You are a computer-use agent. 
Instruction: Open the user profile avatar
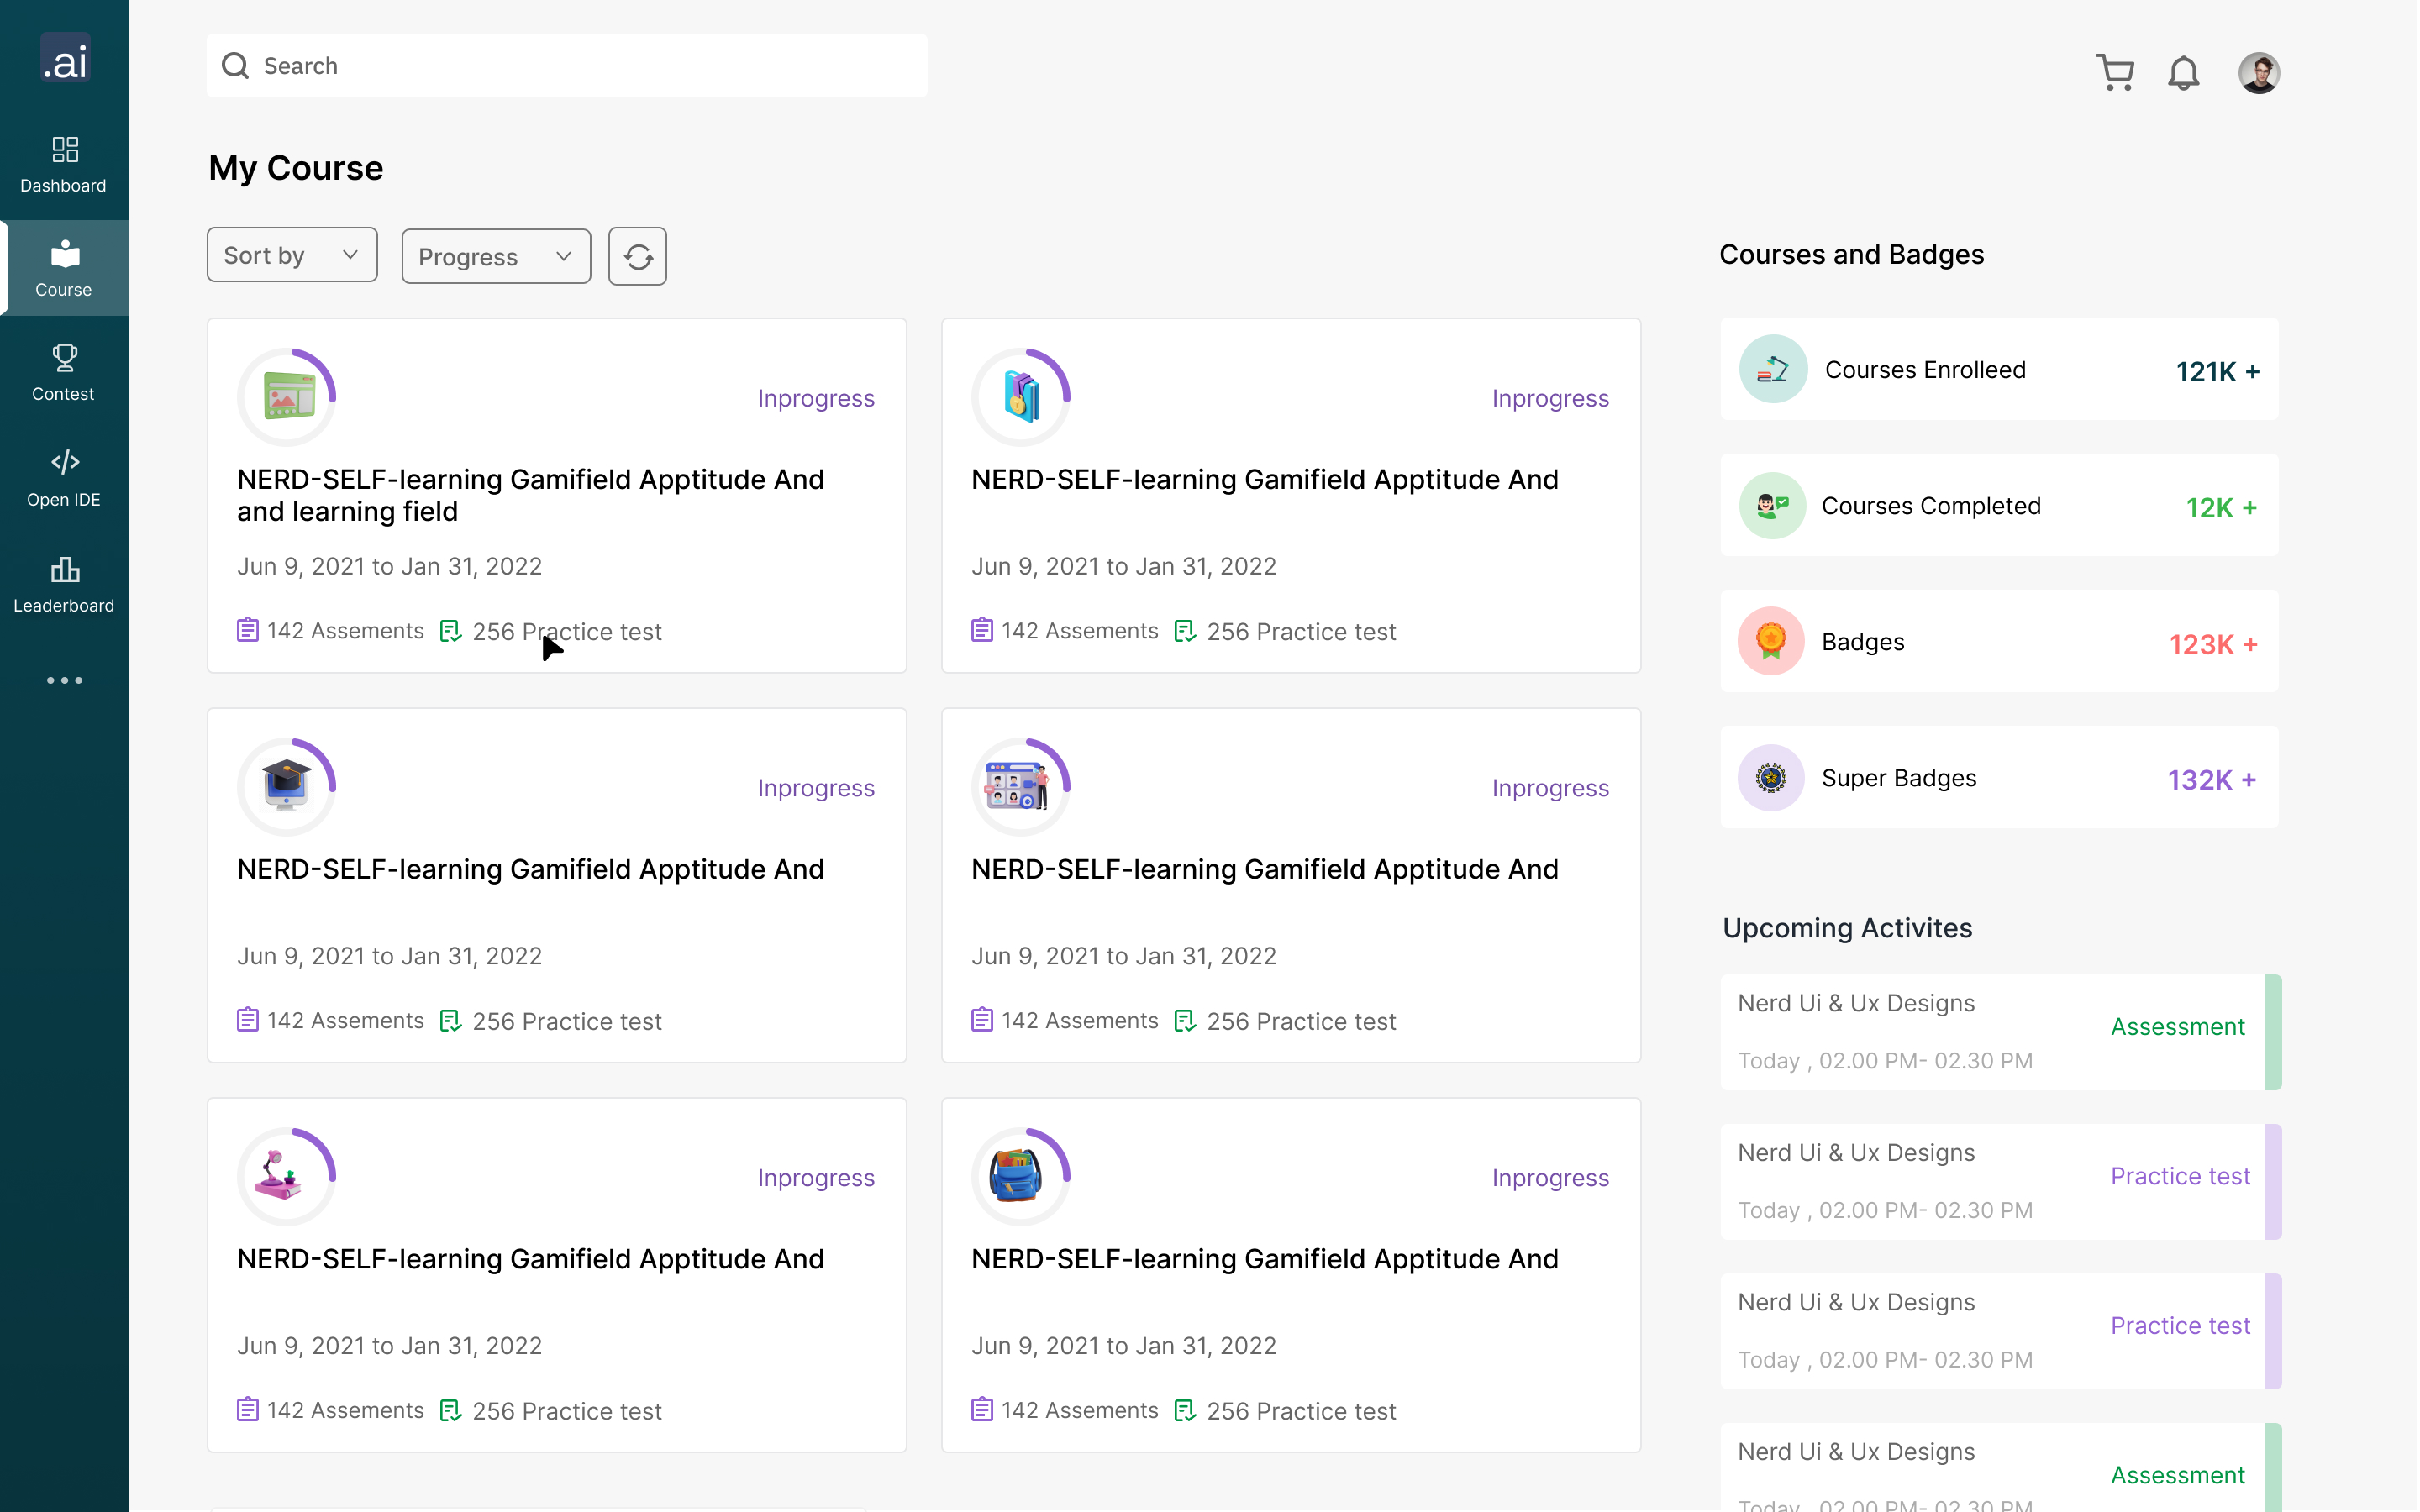(x=2257, y=72)
